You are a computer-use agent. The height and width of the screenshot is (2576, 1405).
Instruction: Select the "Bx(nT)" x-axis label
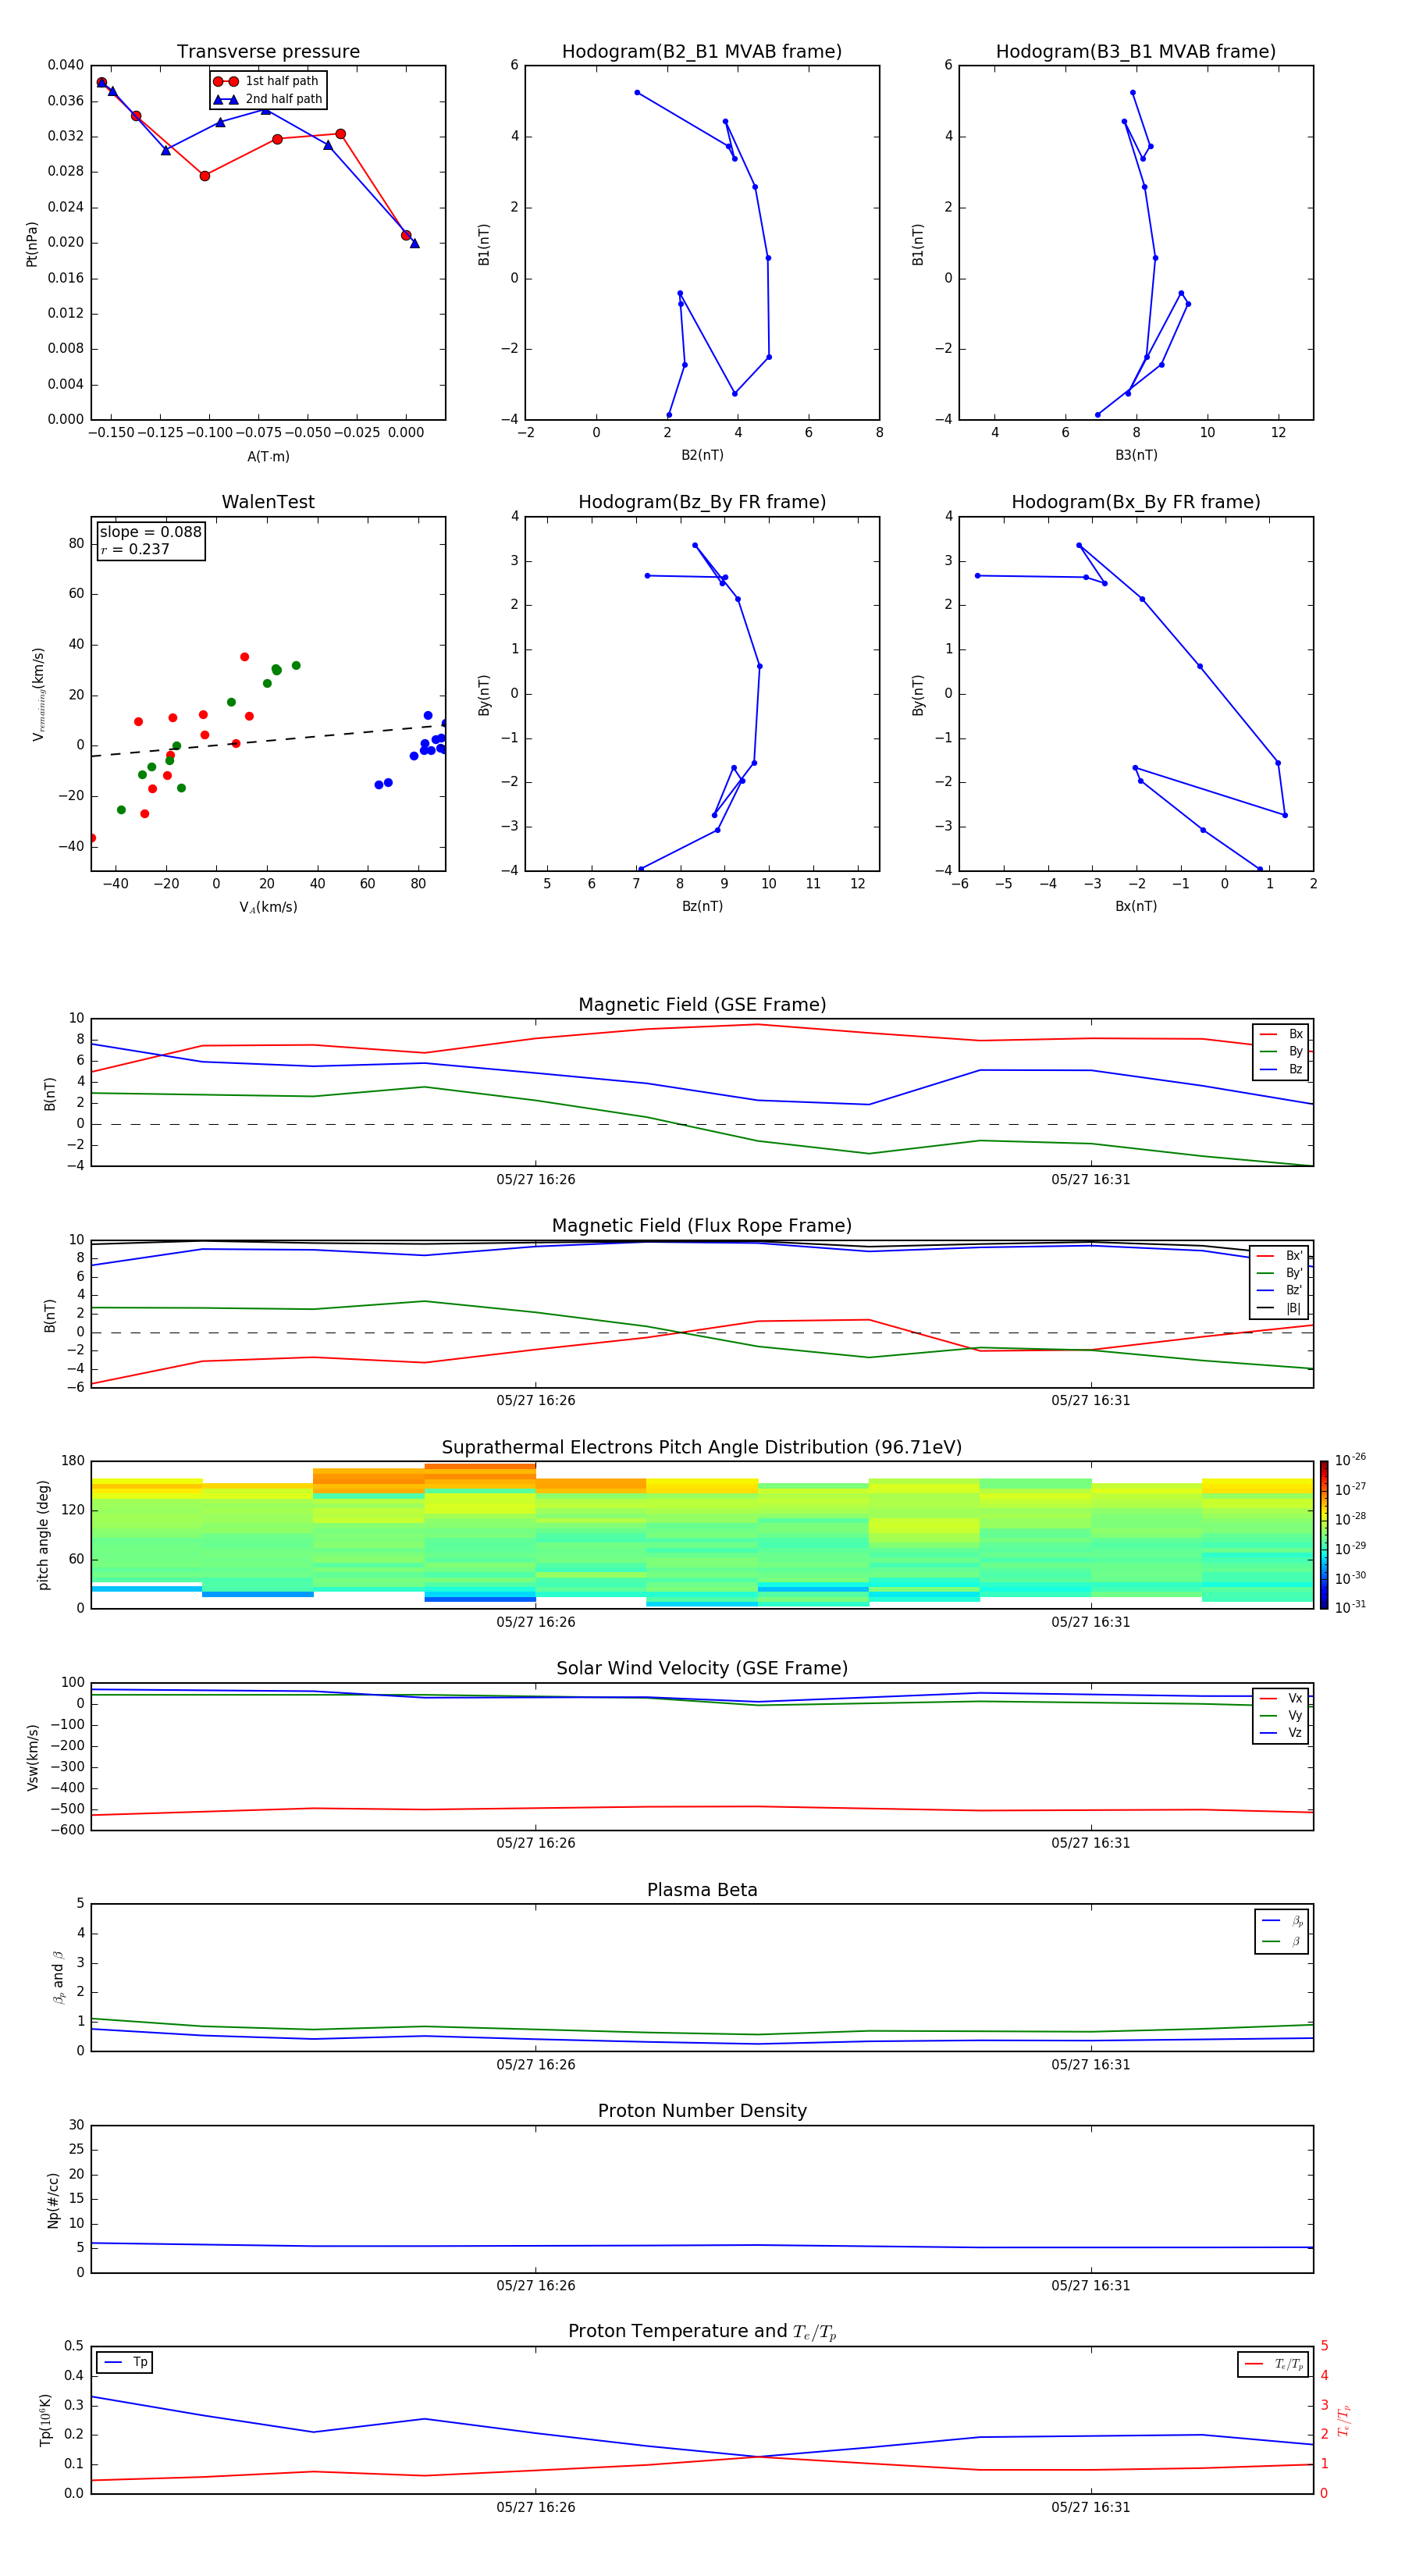pos(1136,906)
